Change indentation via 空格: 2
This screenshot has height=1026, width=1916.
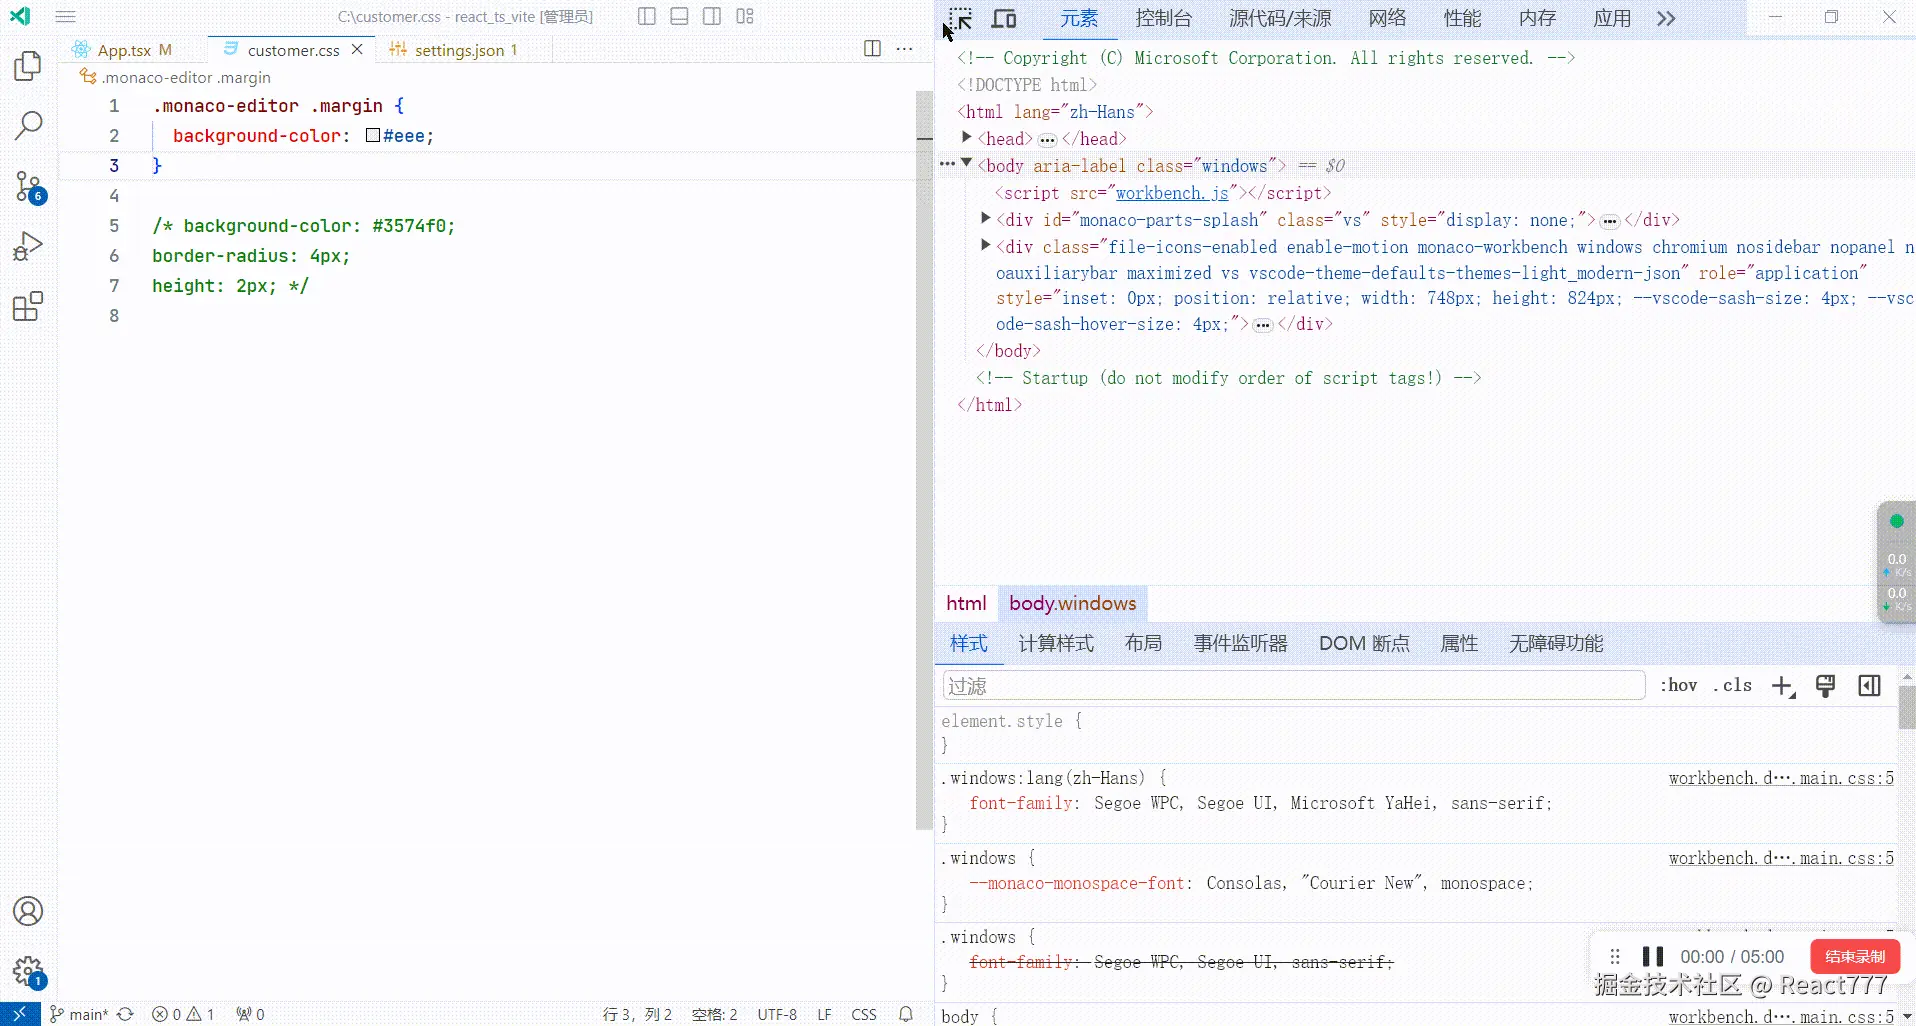coord(714,1014)
